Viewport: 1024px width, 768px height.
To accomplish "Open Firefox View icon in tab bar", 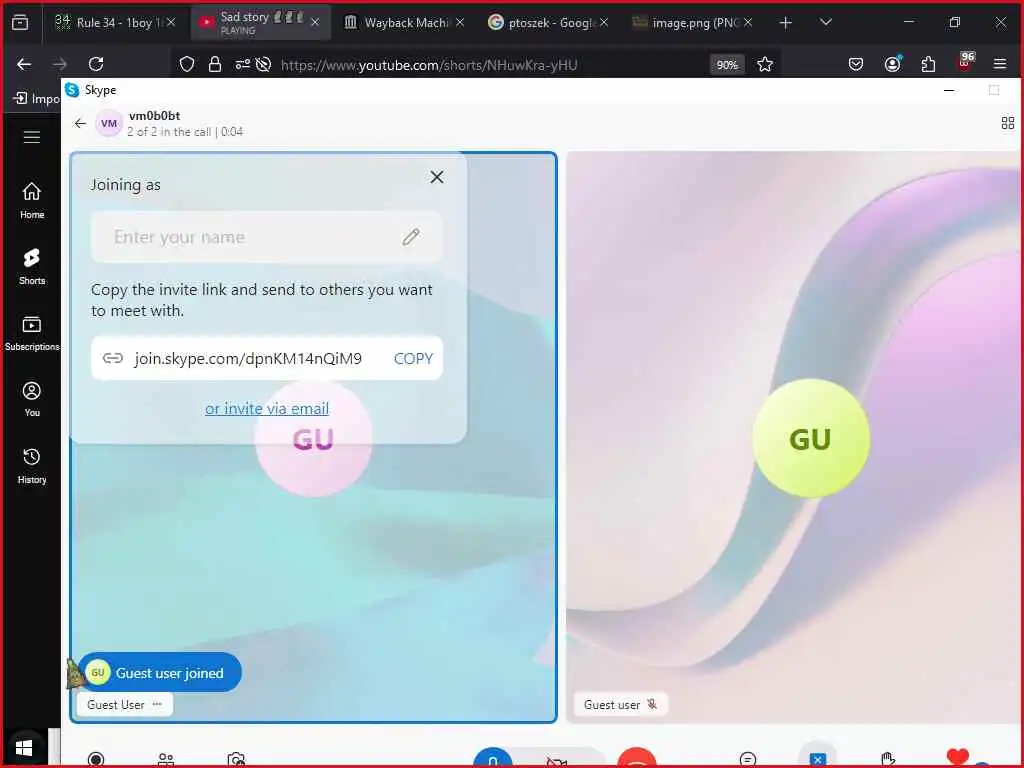I will [20, 22].
